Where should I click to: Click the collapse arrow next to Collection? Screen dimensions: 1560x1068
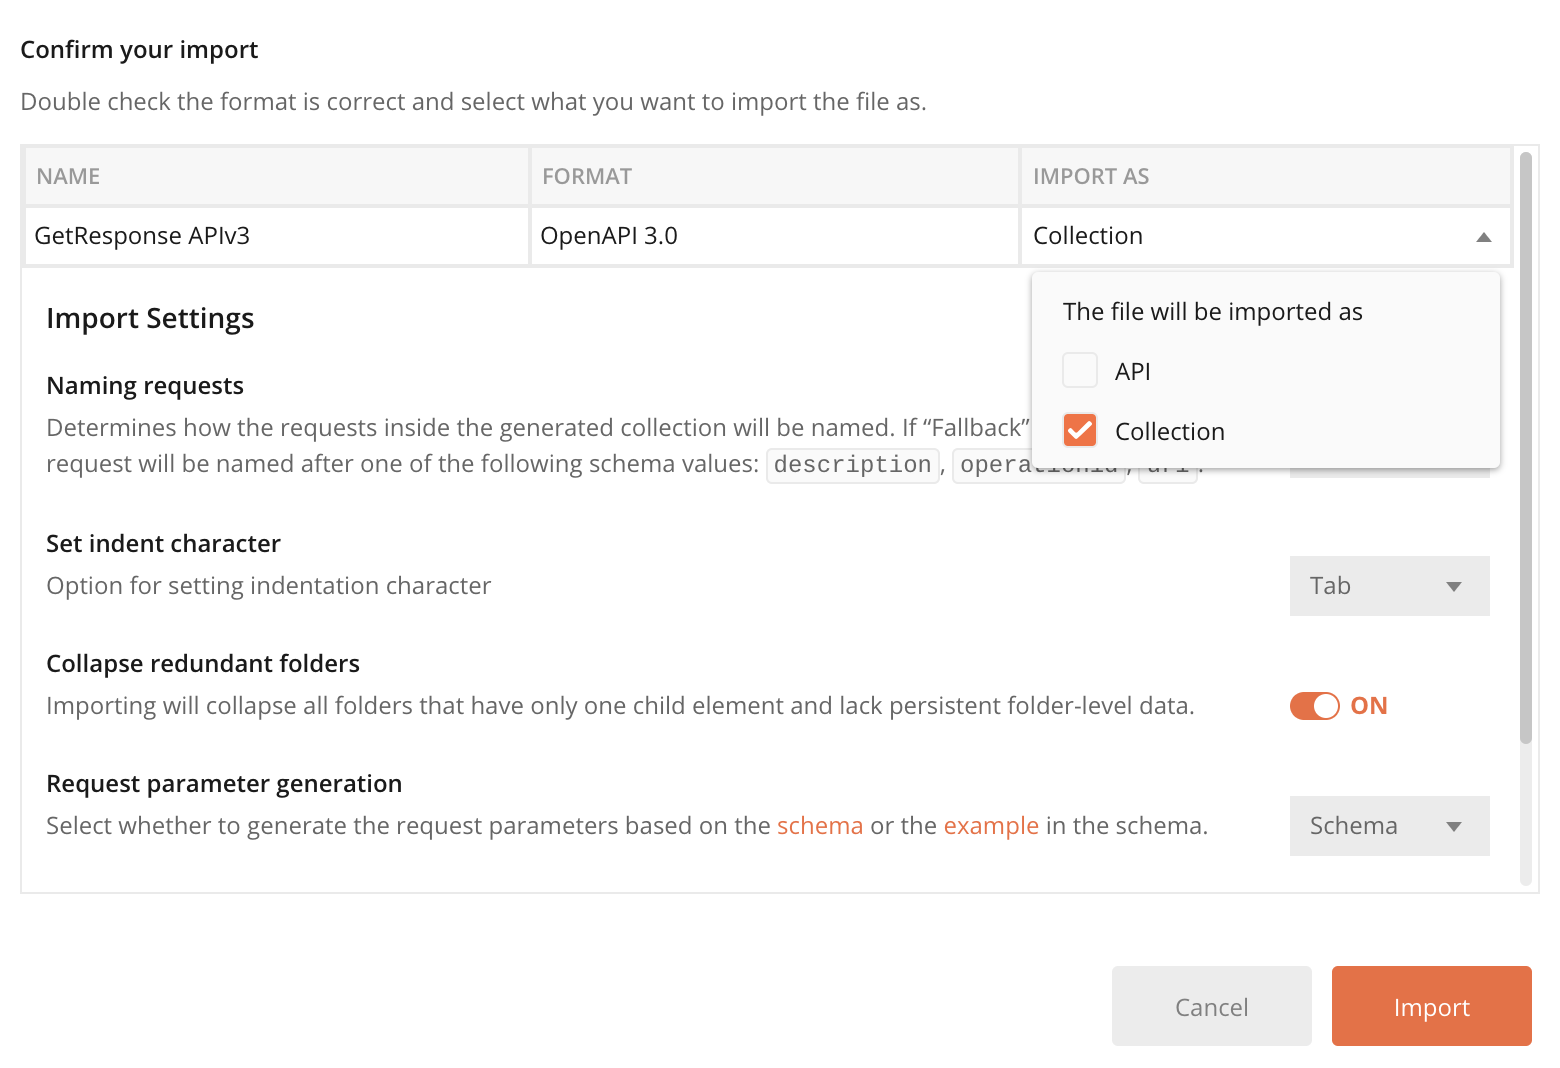(1484, 236)
